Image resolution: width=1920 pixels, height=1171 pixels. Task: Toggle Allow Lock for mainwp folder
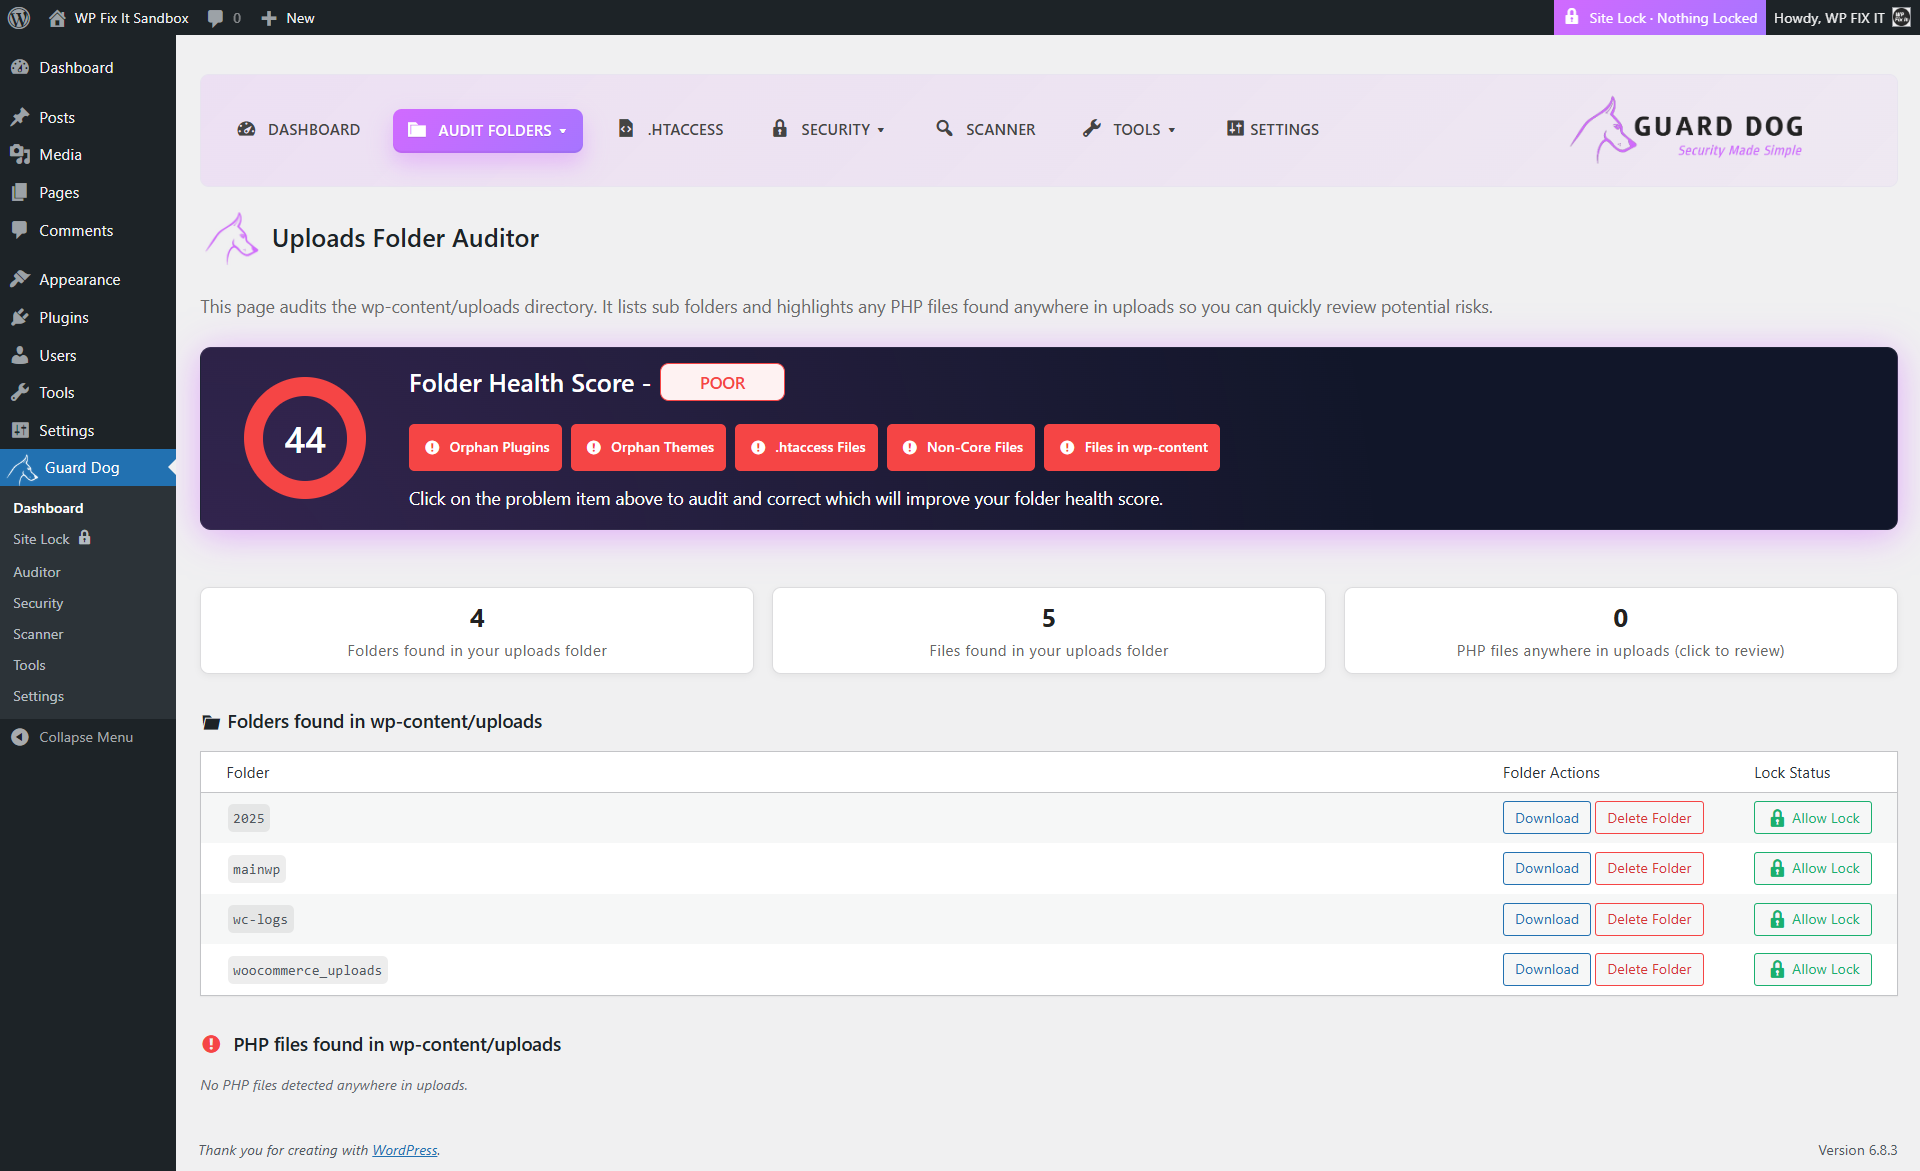[x=1812, y=868]
